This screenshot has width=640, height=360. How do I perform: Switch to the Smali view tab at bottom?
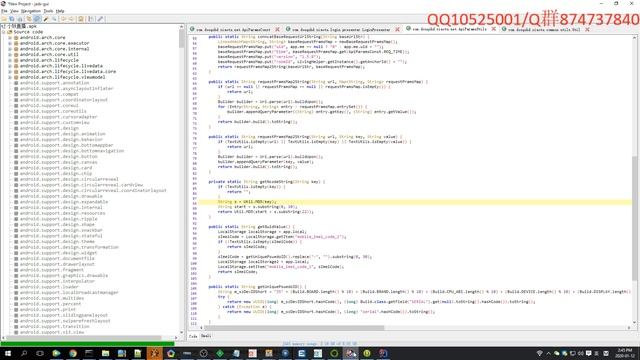tap(206, 336)
